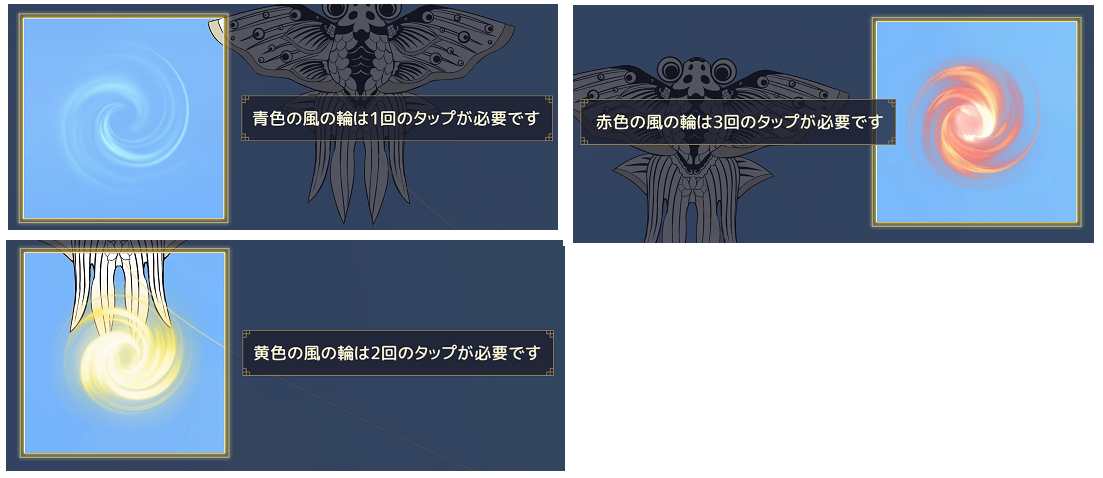This screenshot has height=478, width=1103.
Task: Click the gold-framed blue sky thumbnail
Action: [x=124, y=118]
